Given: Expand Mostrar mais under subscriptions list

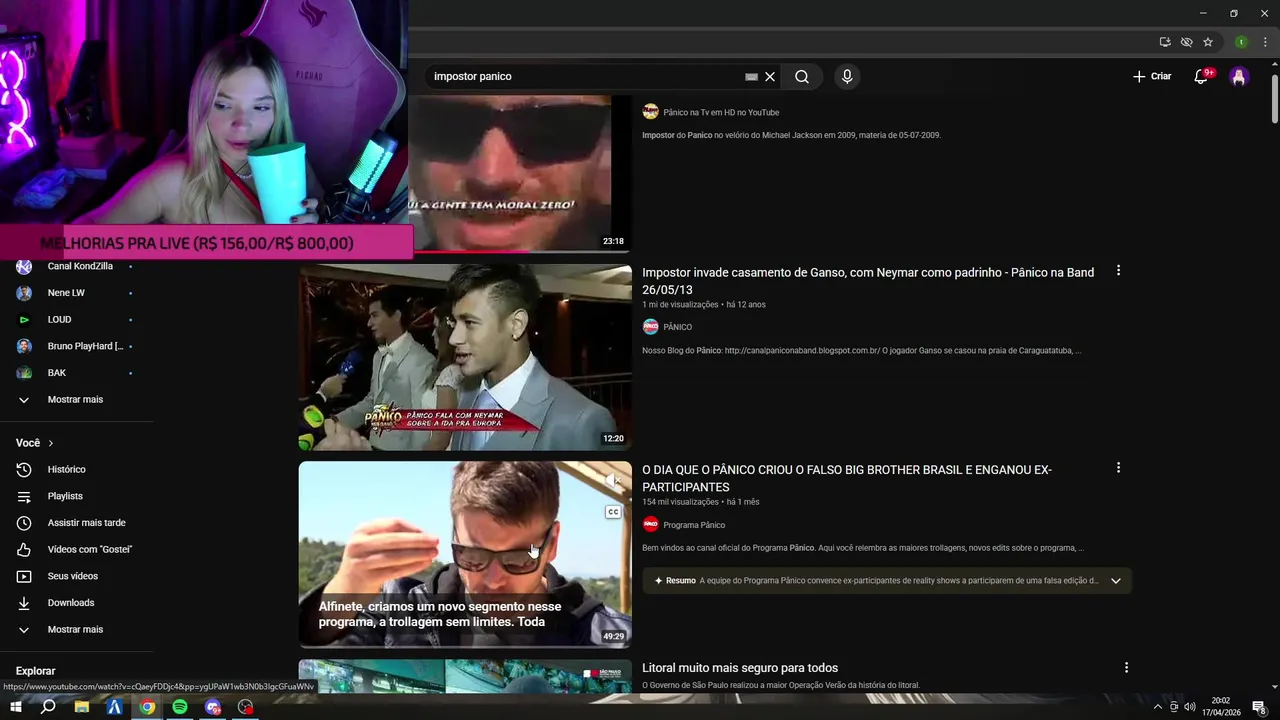Looking at the screenshot, I should click(x=77, y=399).
